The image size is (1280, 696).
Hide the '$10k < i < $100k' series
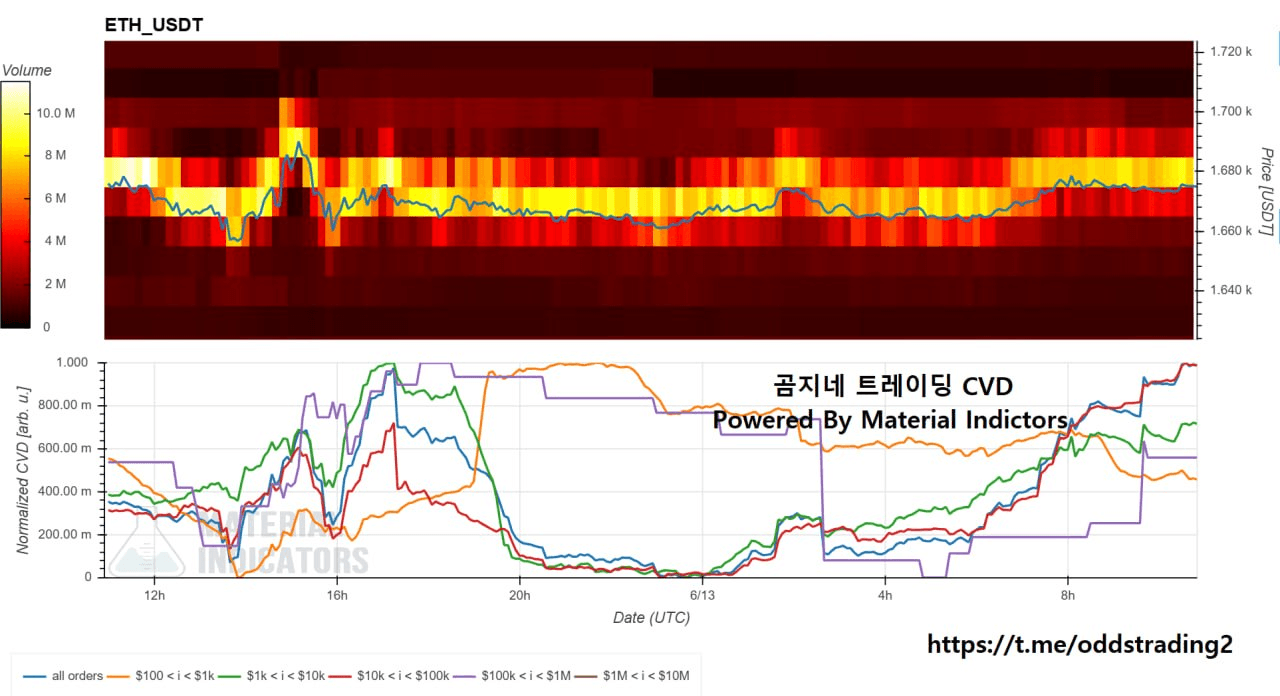(x=404, y=676)
